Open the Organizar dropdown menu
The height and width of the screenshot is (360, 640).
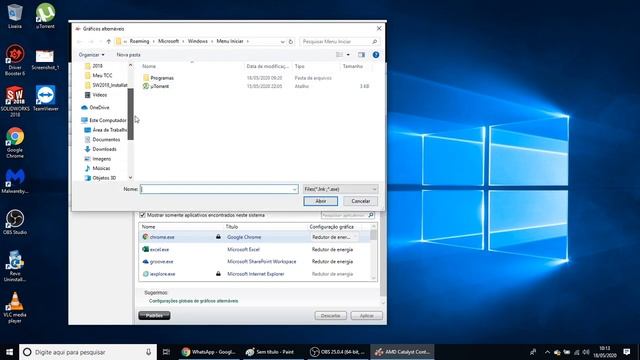(x=91, y=55)
